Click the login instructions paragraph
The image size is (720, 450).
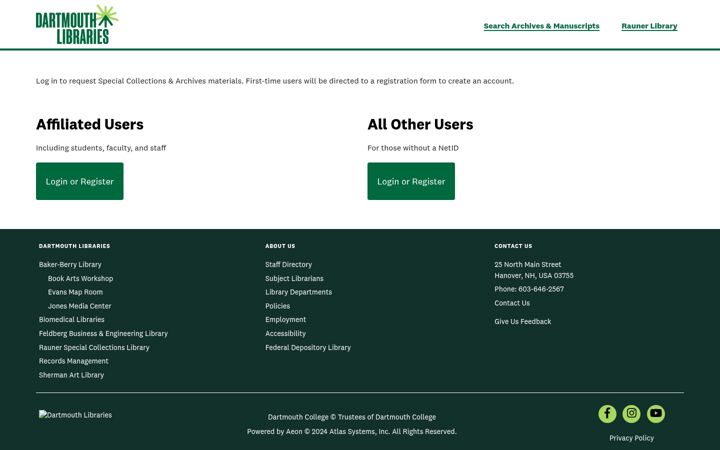(x=275, y=81)
